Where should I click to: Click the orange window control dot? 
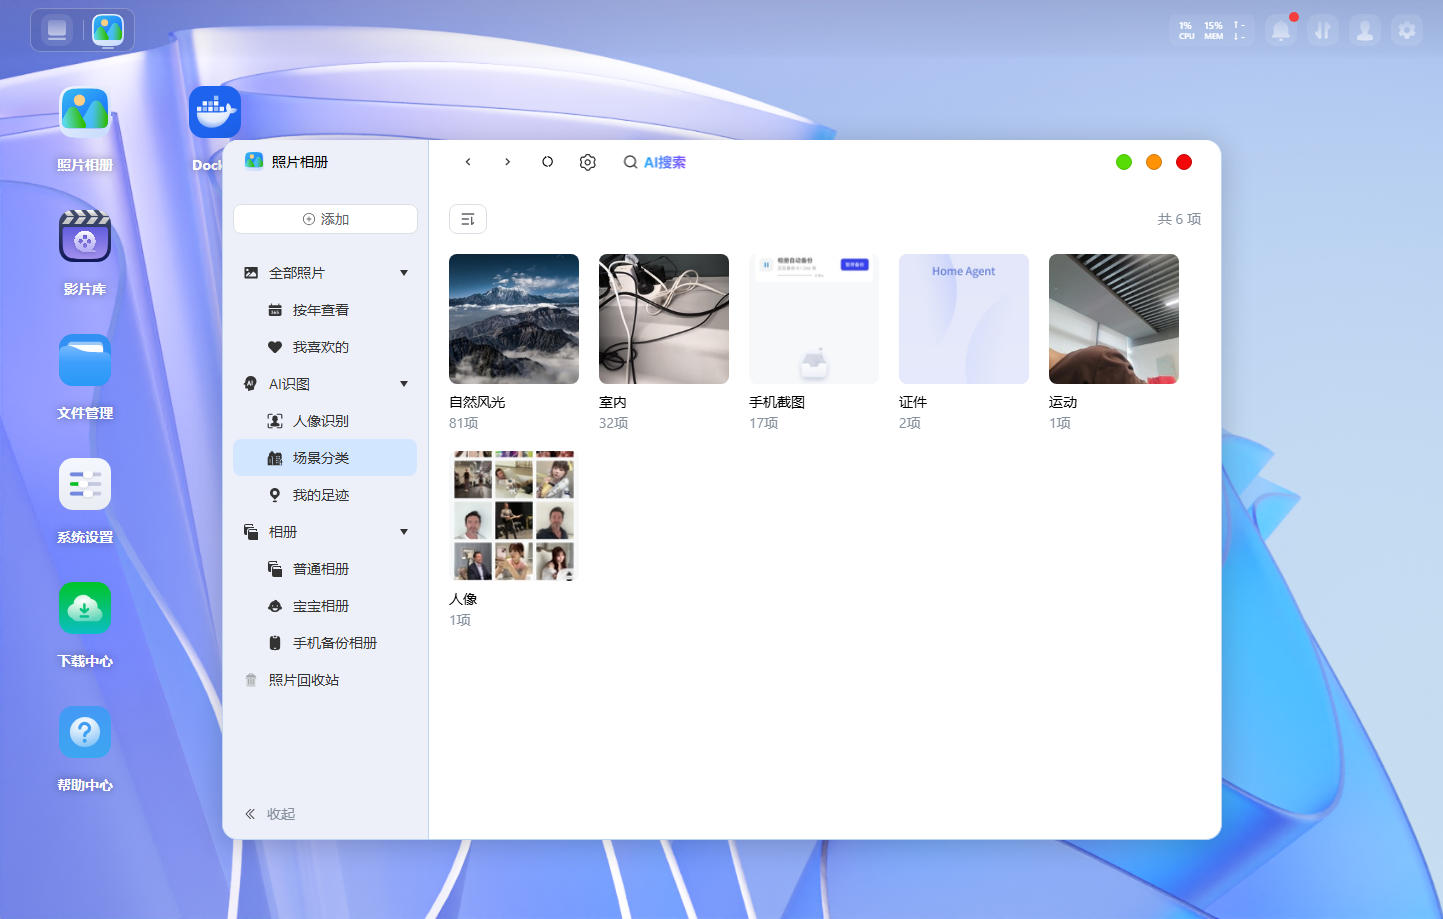pos(1154,162)
